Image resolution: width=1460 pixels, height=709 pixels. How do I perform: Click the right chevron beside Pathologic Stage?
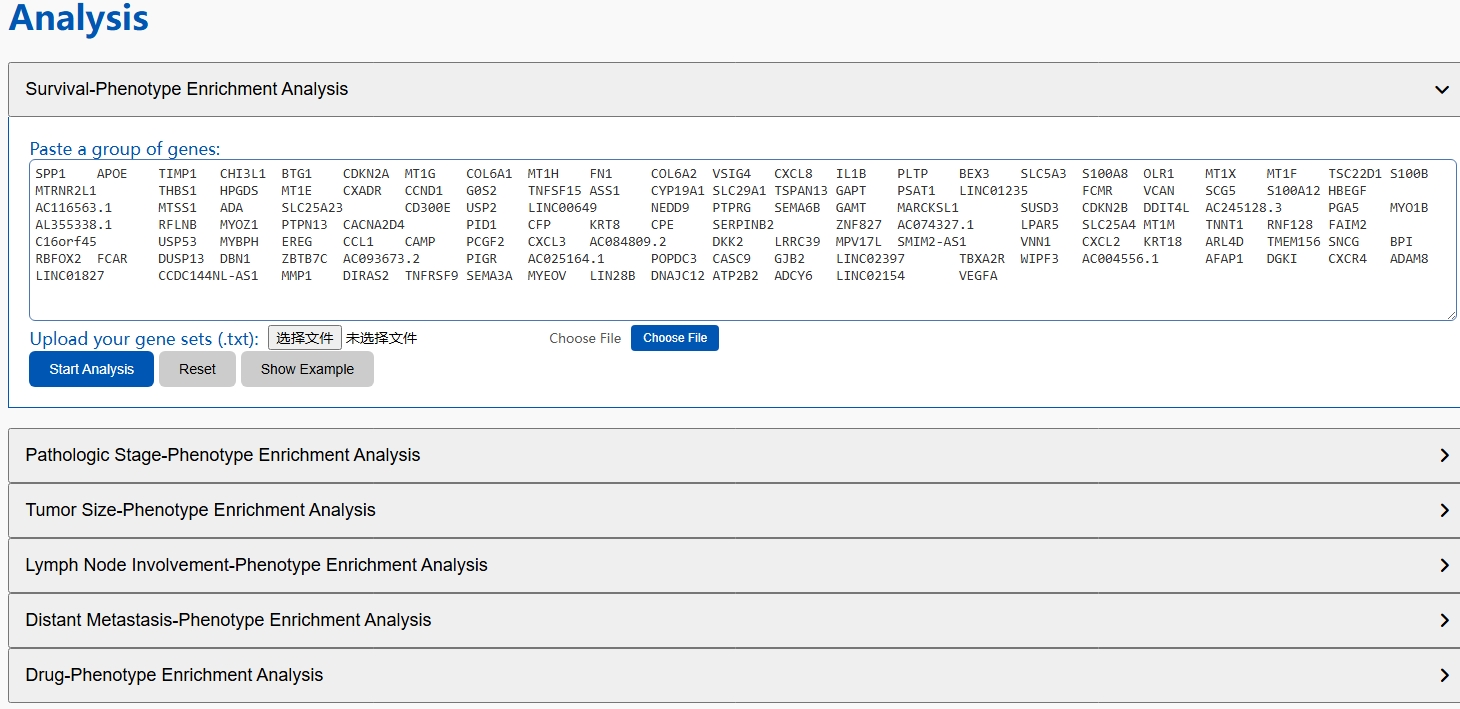click(x=1443, y=455)
